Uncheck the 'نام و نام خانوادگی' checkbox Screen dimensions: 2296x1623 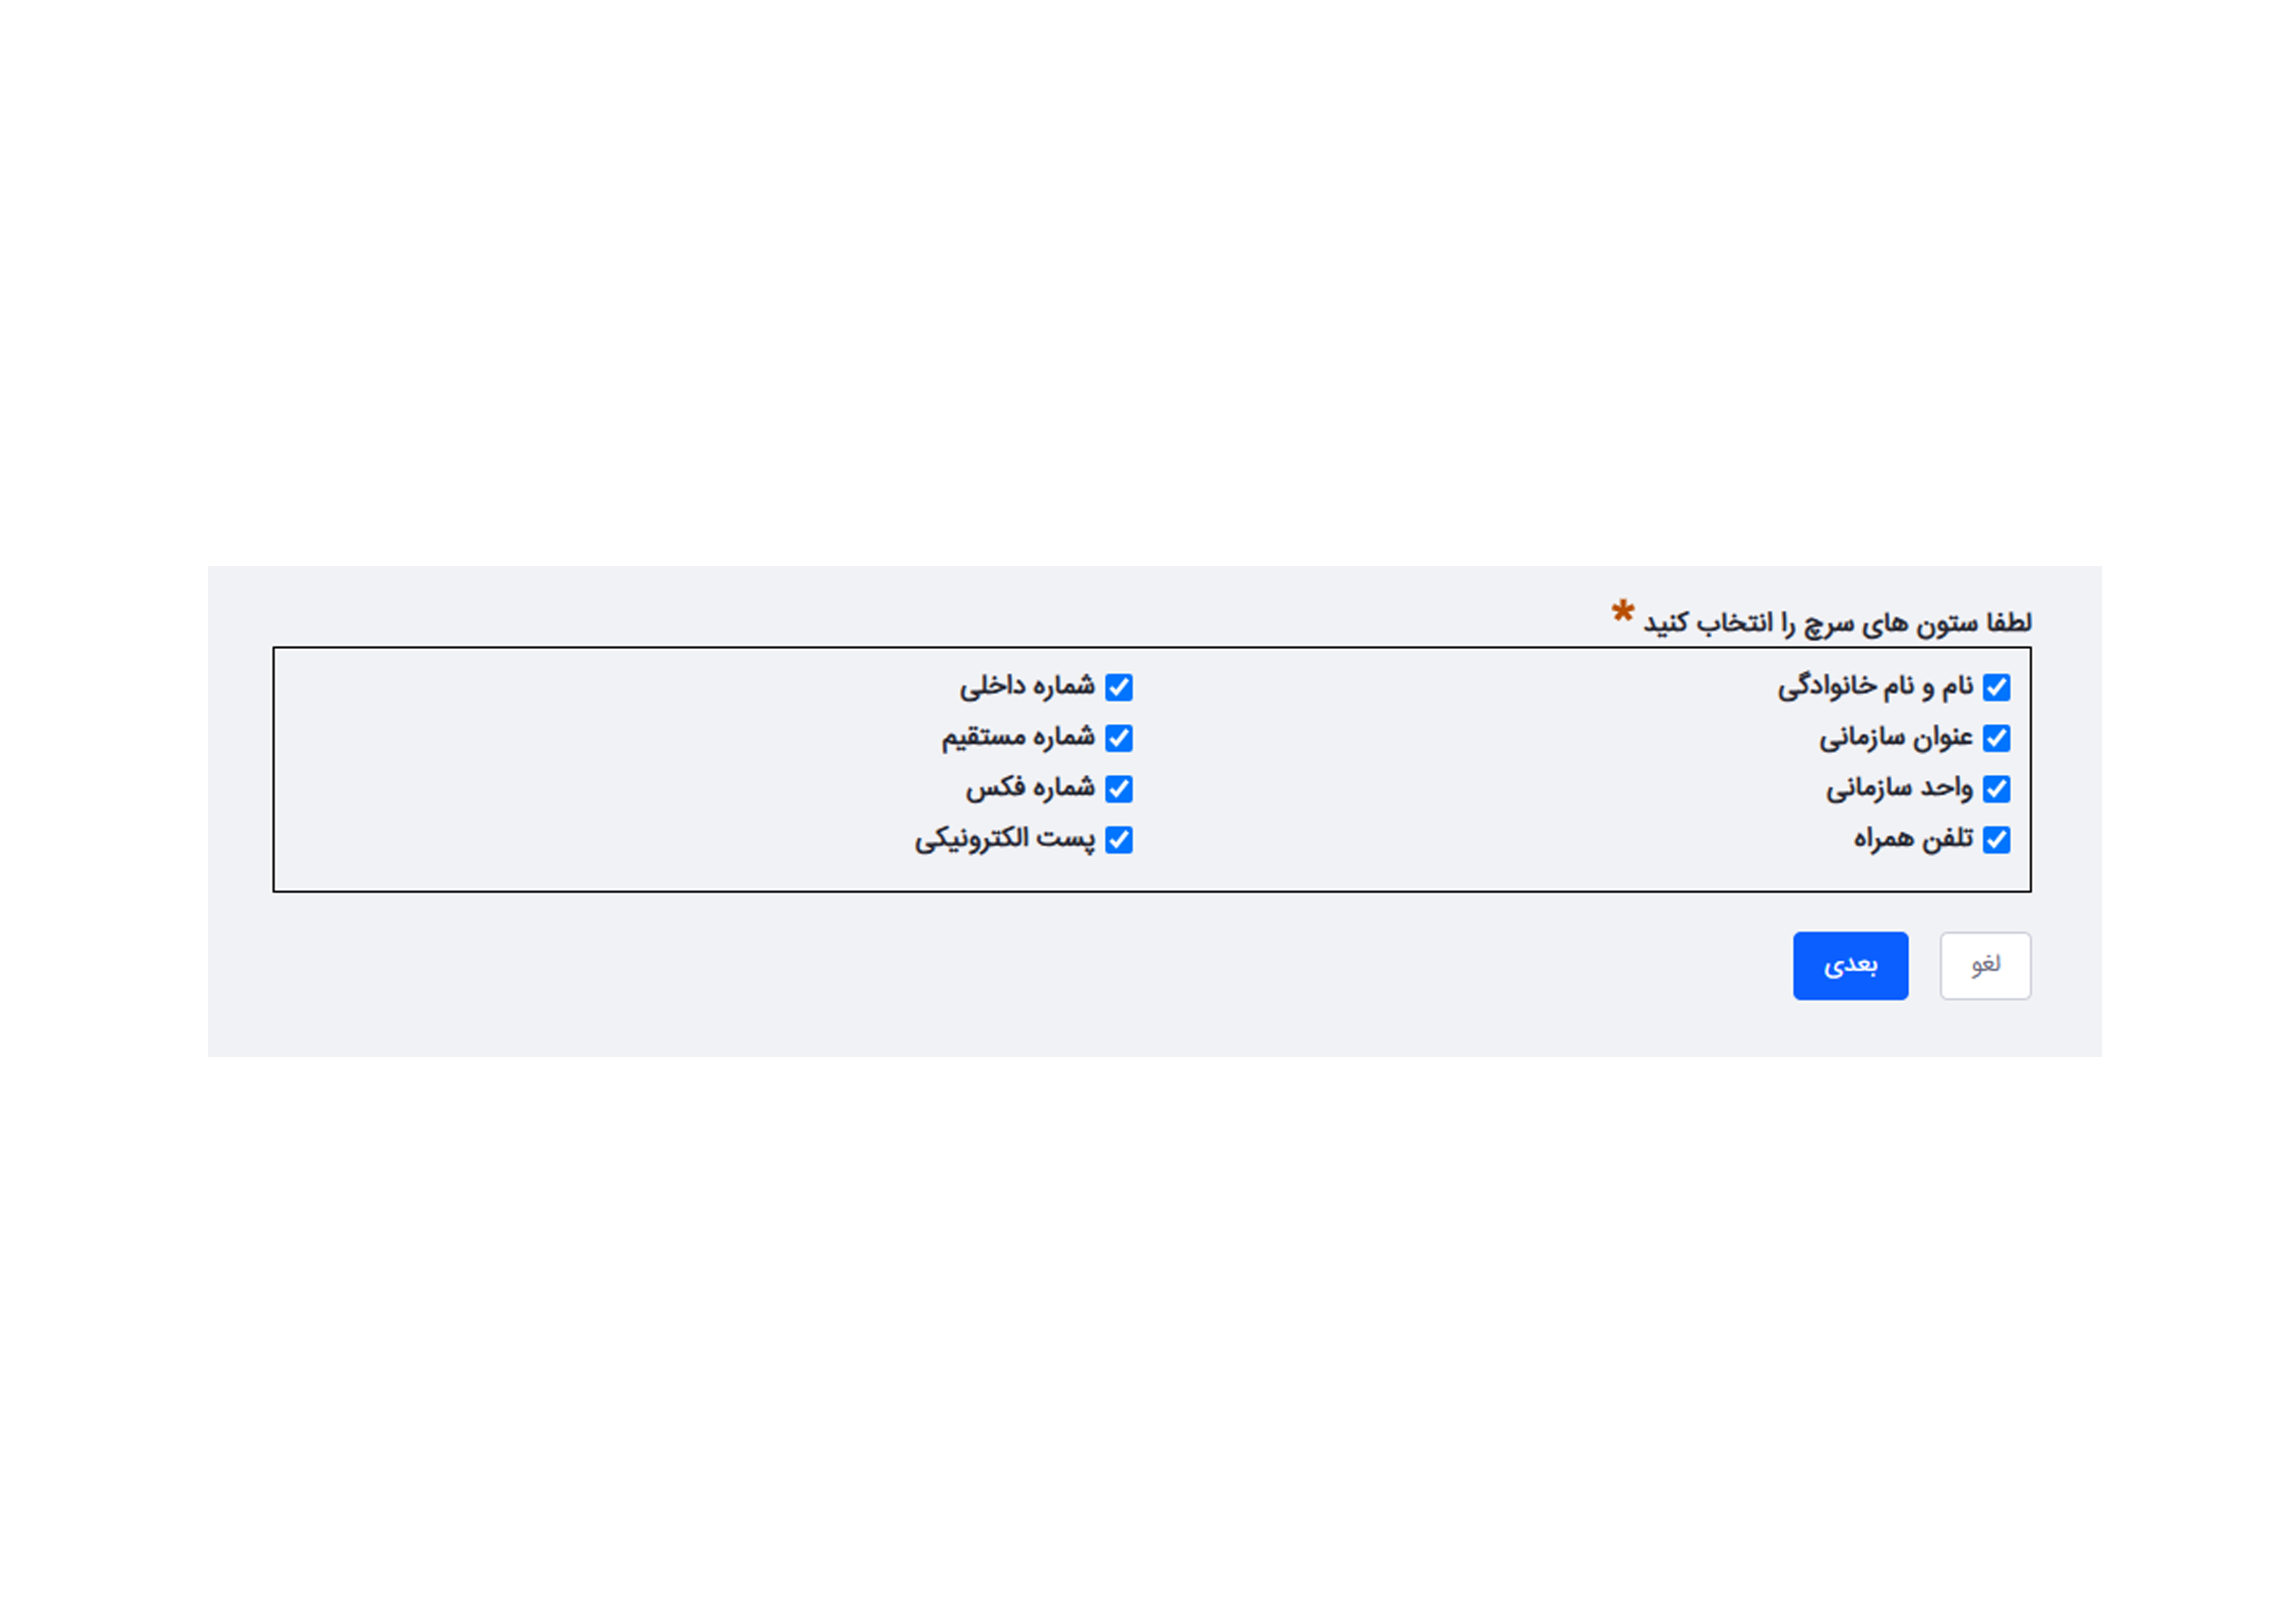click(1996, 687)
